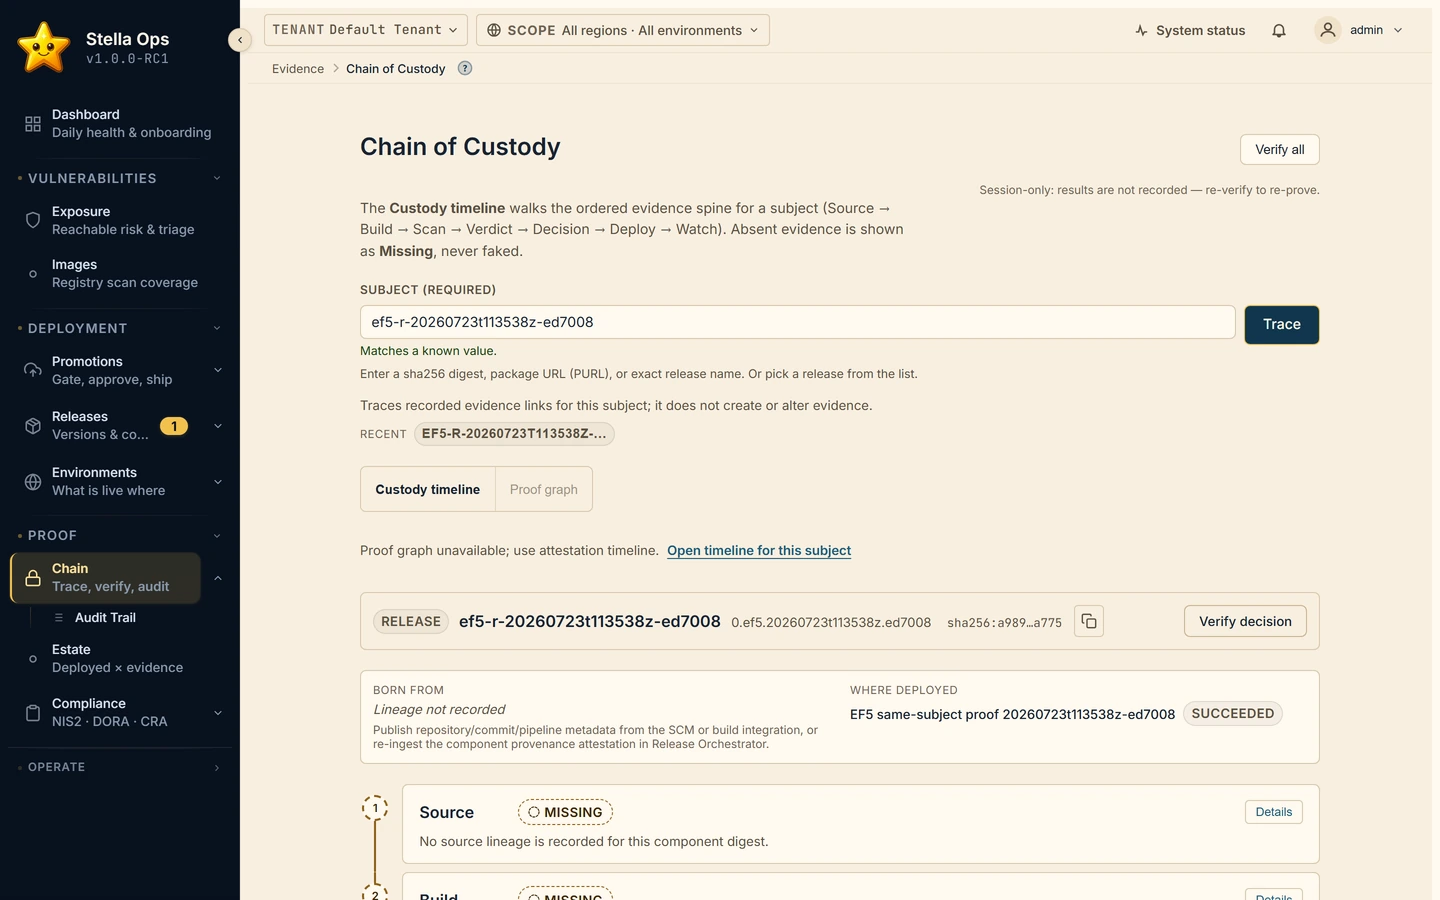
Task: Click the RELEASE tag chip
Action: coord(411,621)
